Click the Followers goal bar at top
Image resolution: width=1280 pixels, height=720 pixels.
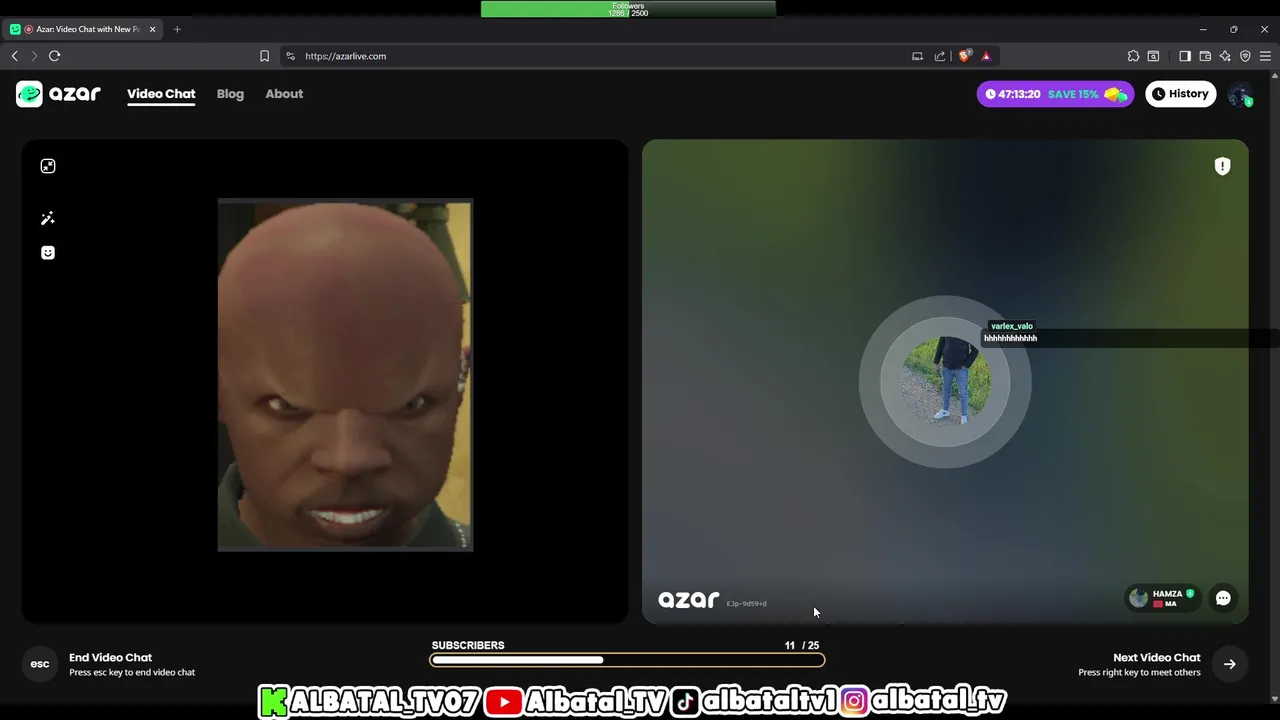(628, 9)
